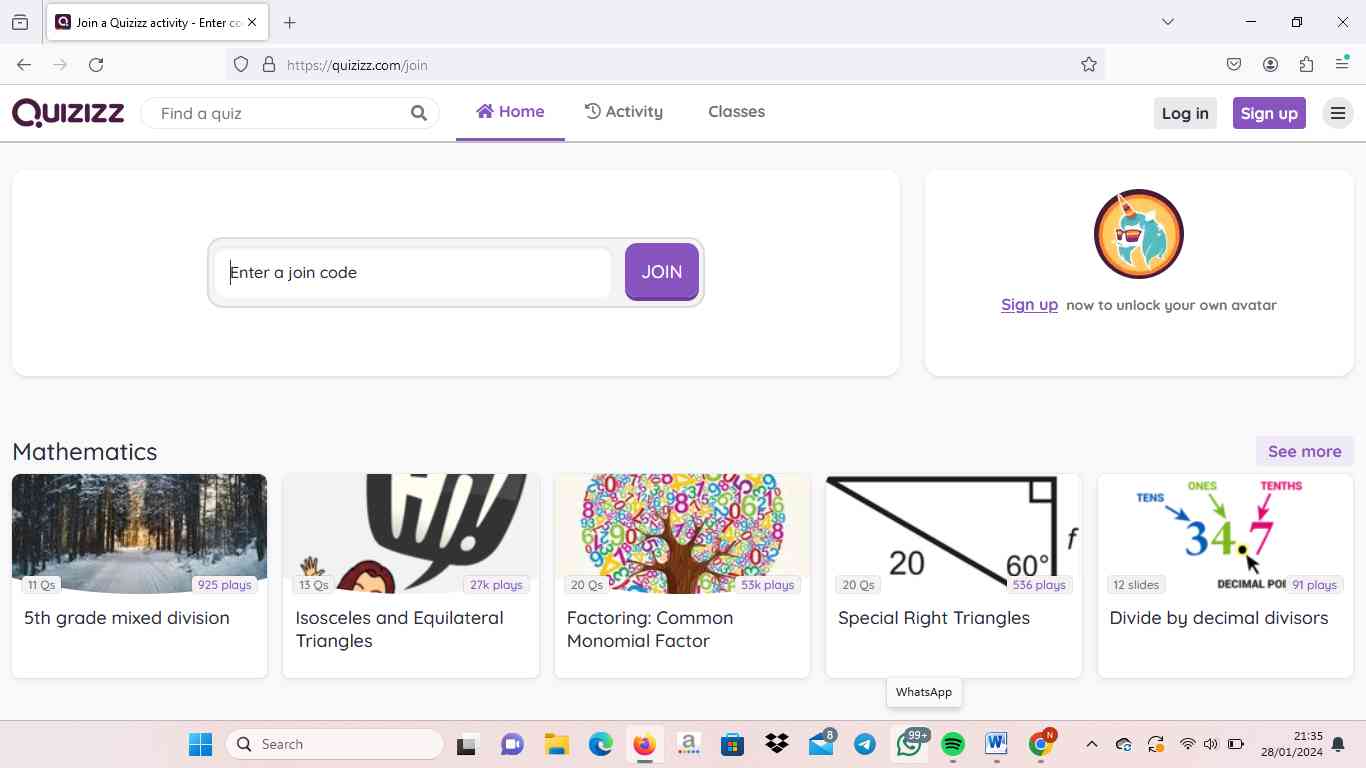Screen dimensions: 1366x768
Task: Click the 925 plays badge
Action: (x=224, y=585)
